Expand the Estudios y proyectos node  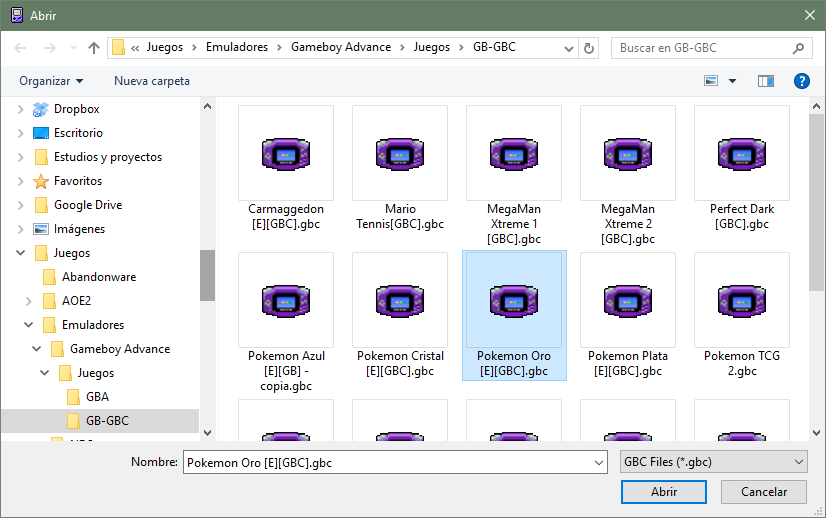click(20, 157)
